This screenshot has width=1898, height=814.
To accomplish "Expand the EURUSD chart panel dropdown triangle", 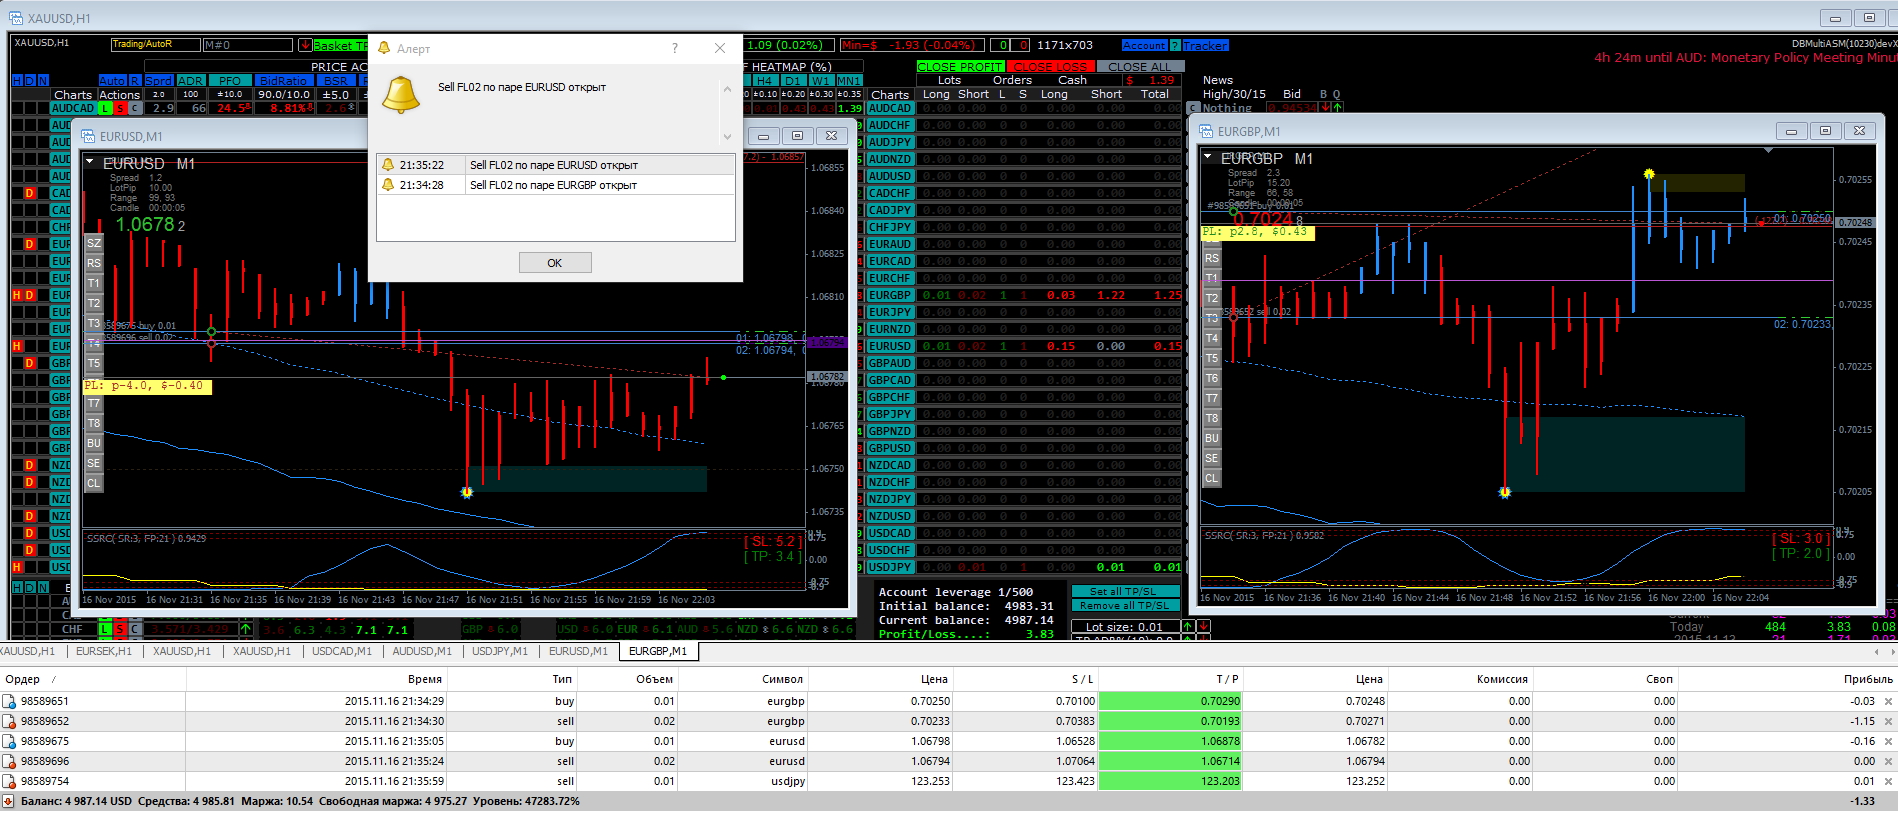I will point(89,162).
